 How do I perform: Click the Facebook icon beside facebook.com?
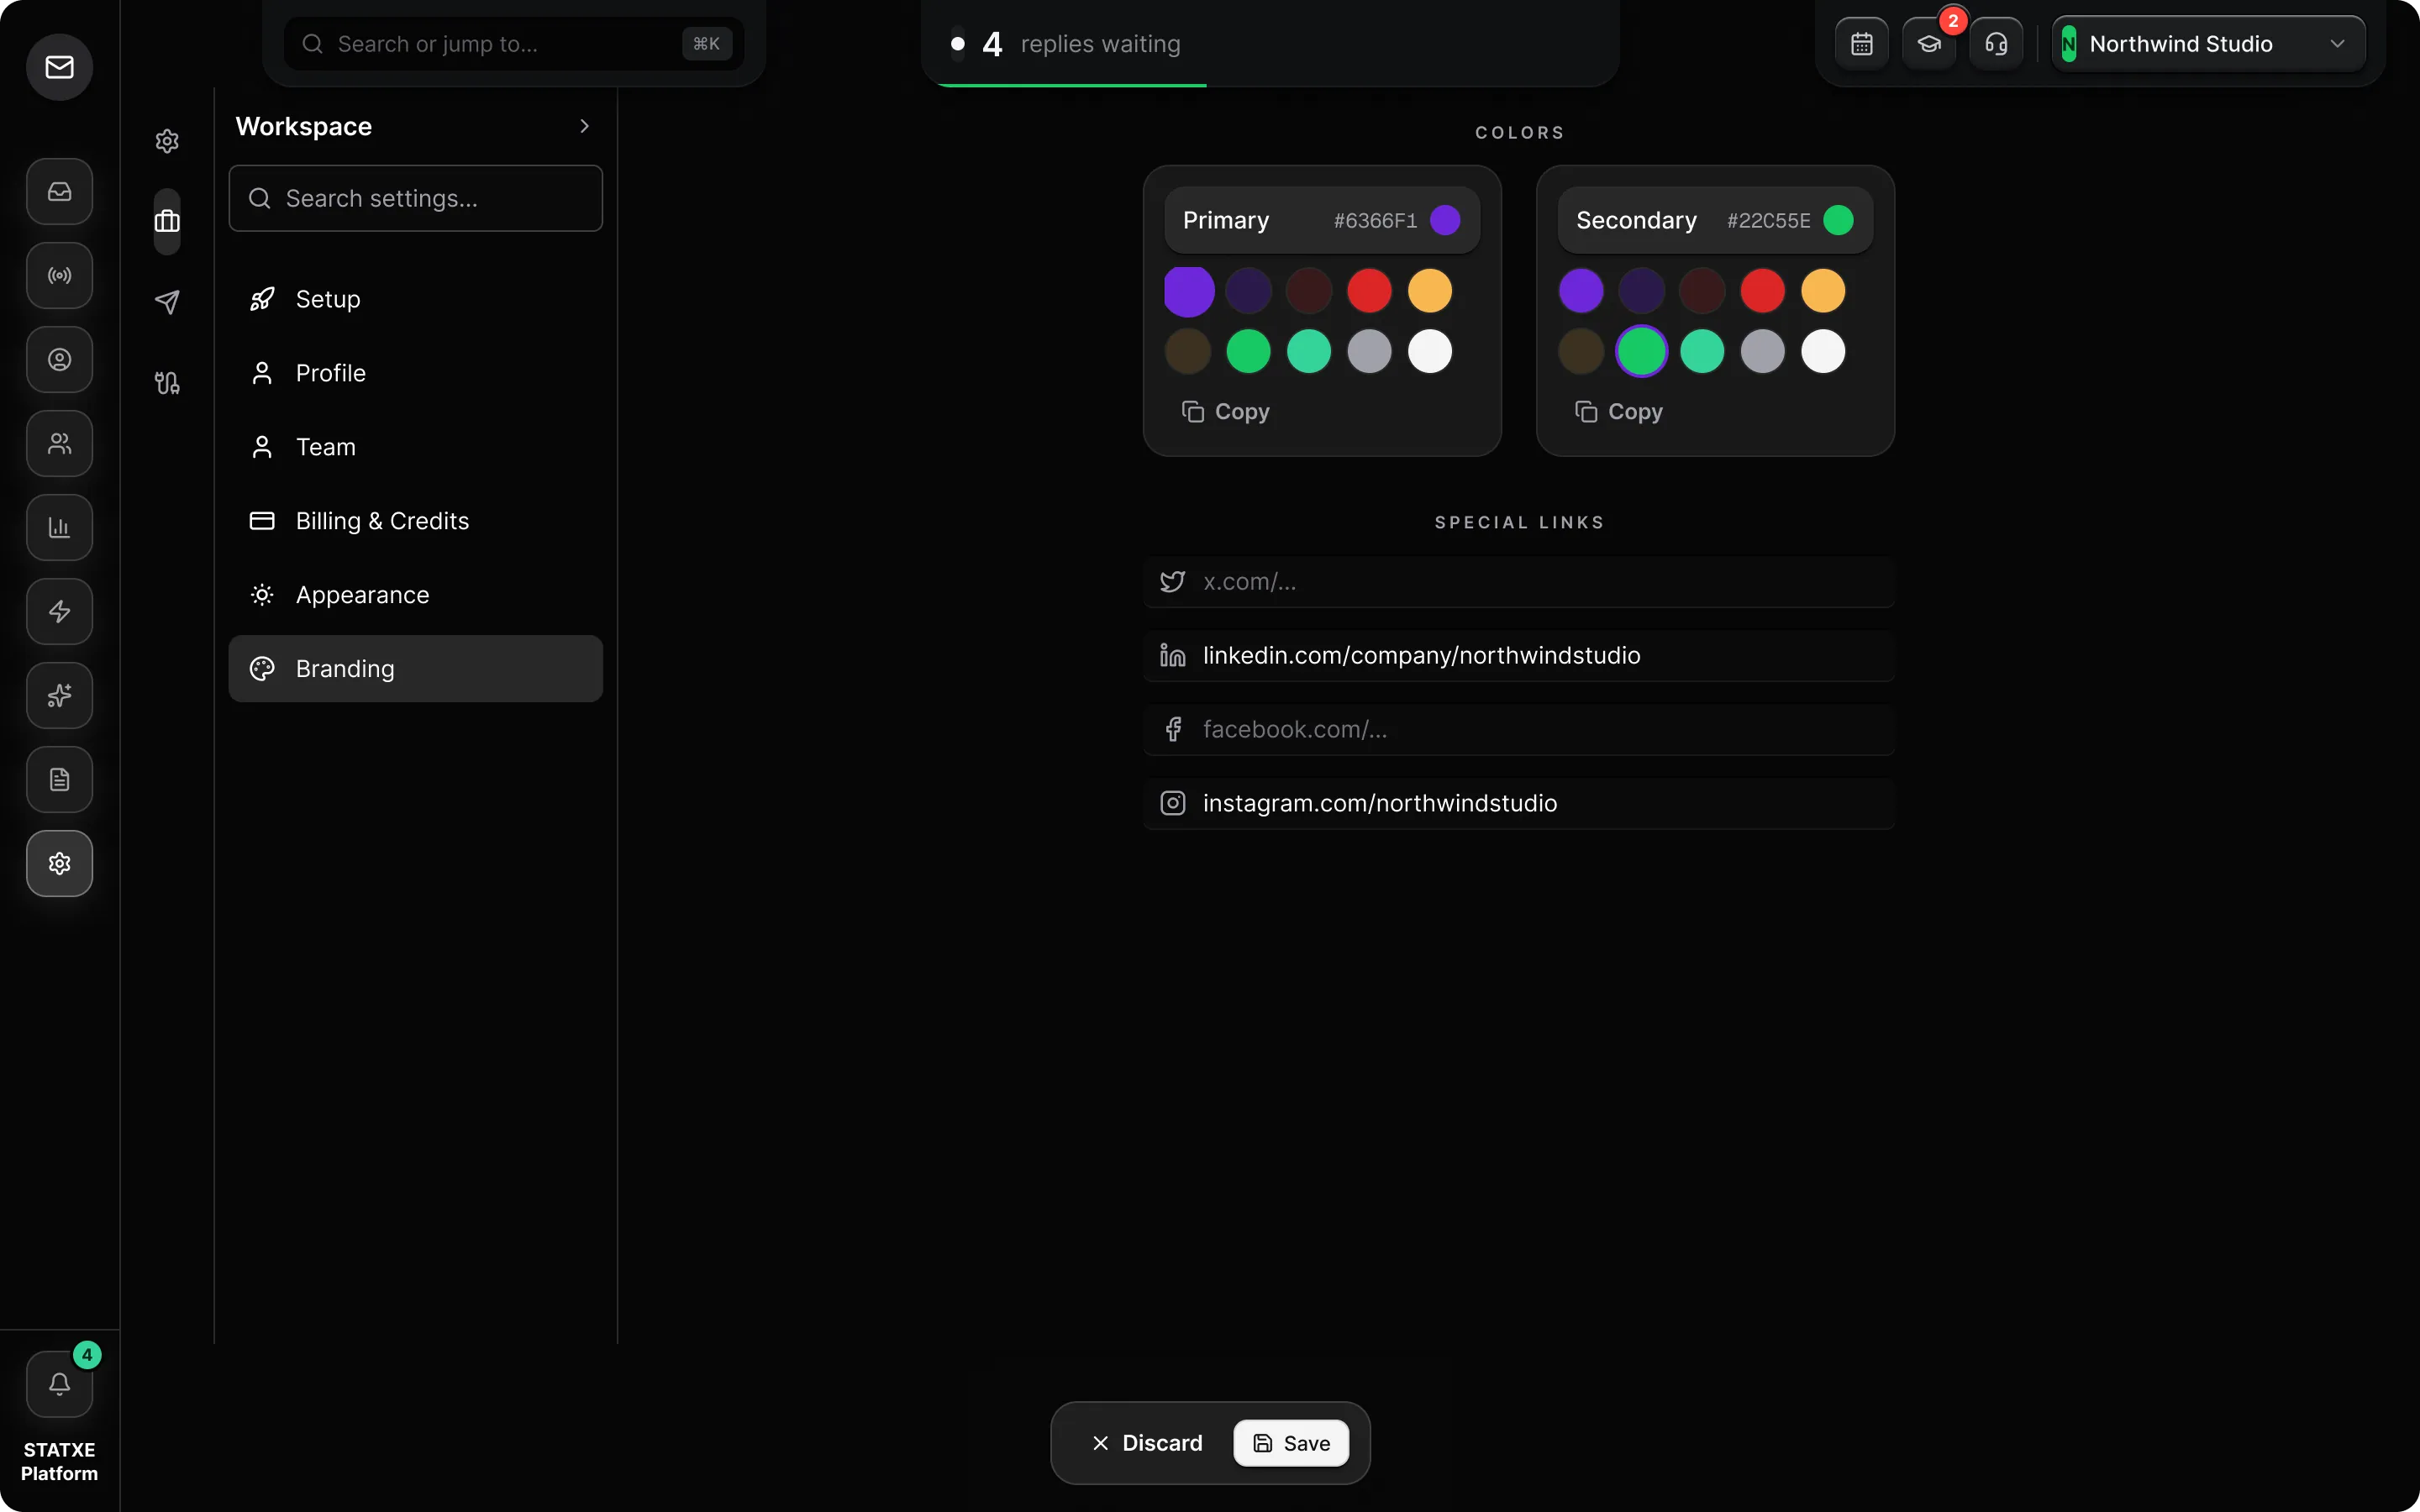tap(1172, 729)
